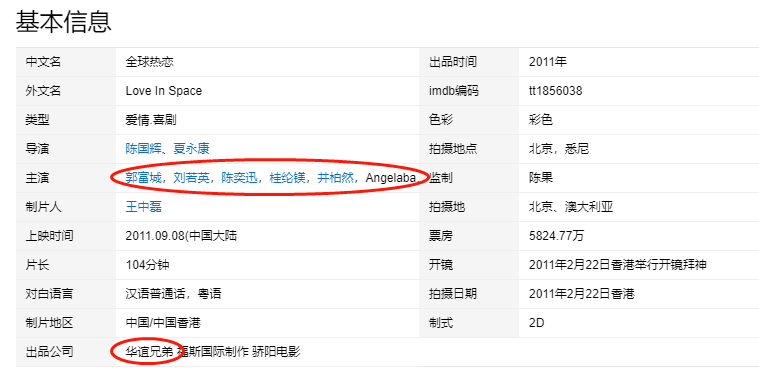Select the imdb编码 label cell
Viewport: 759px width, 380px height.
[x=469, y=91]
